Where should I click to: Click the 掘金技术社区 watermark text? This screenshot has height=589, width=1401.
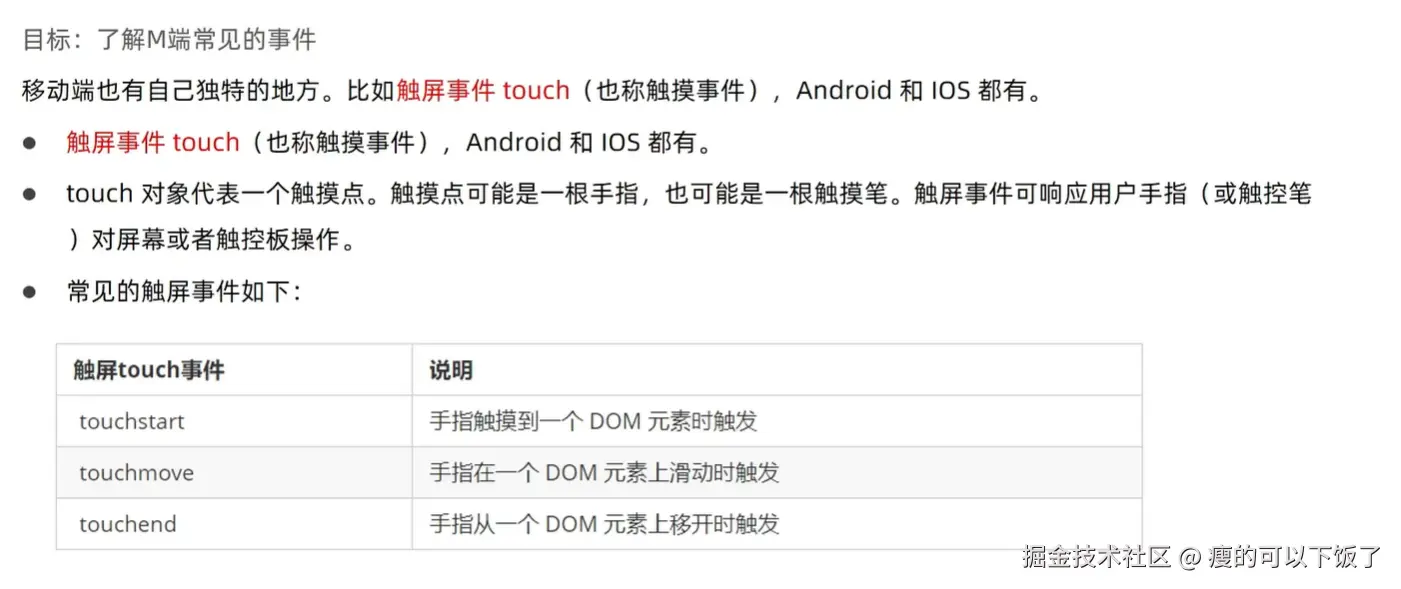[1096, 557]
